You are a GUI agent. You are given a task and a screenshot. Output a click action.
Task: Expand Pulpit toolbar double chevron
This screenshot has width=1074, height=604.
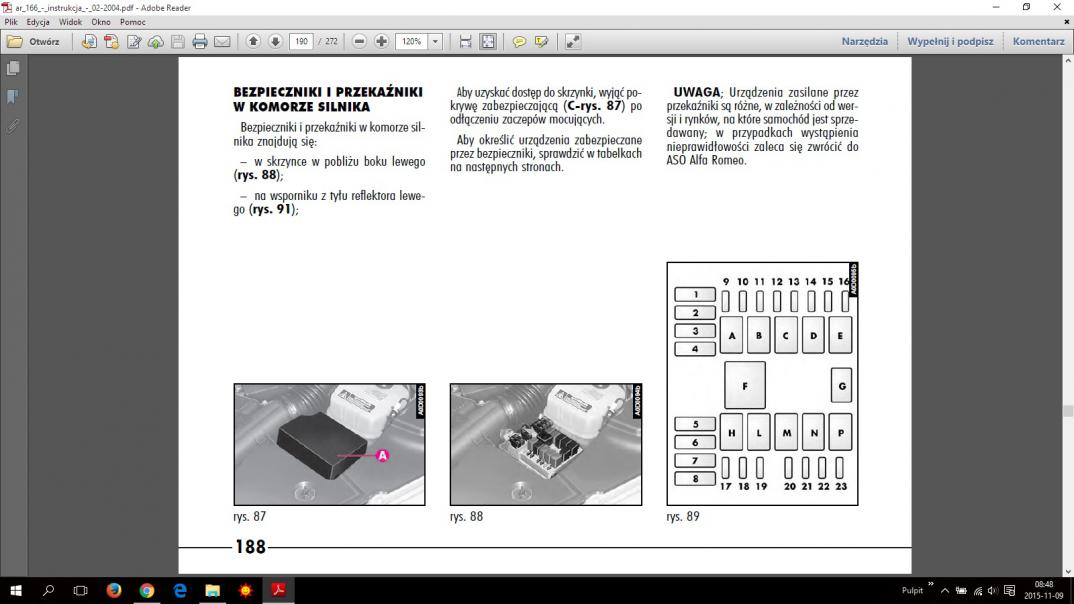(931, 584)
